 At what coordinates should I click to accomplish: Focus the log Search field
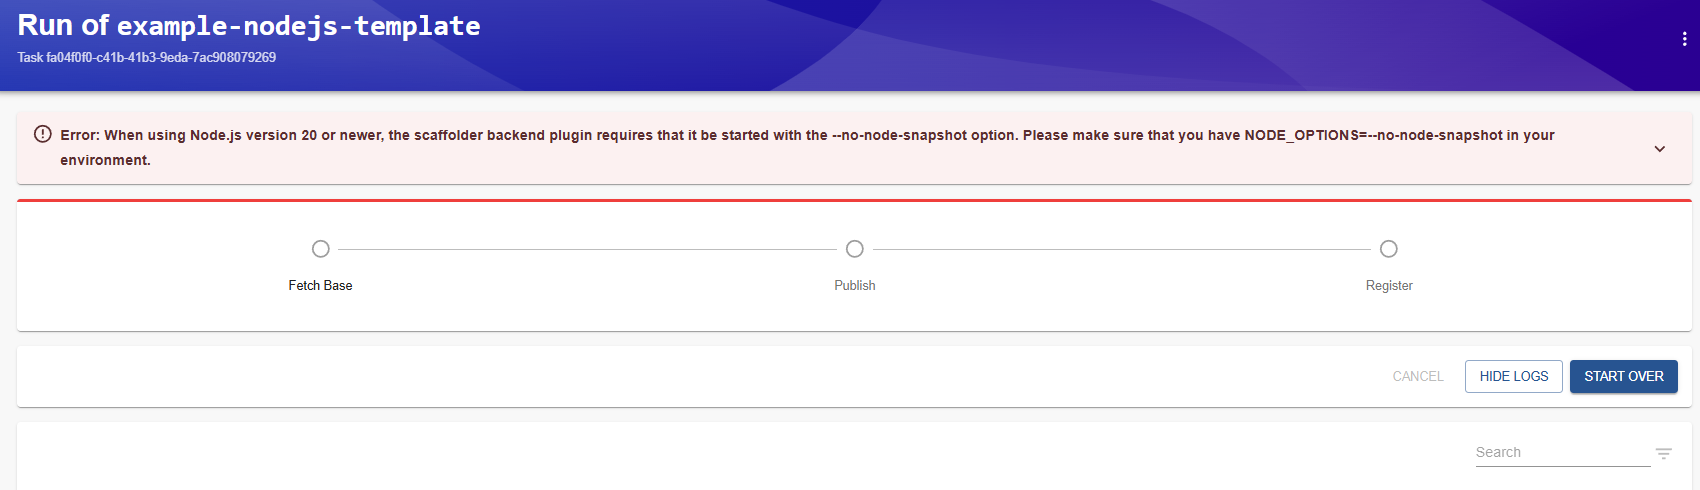tap(1561, 453)
